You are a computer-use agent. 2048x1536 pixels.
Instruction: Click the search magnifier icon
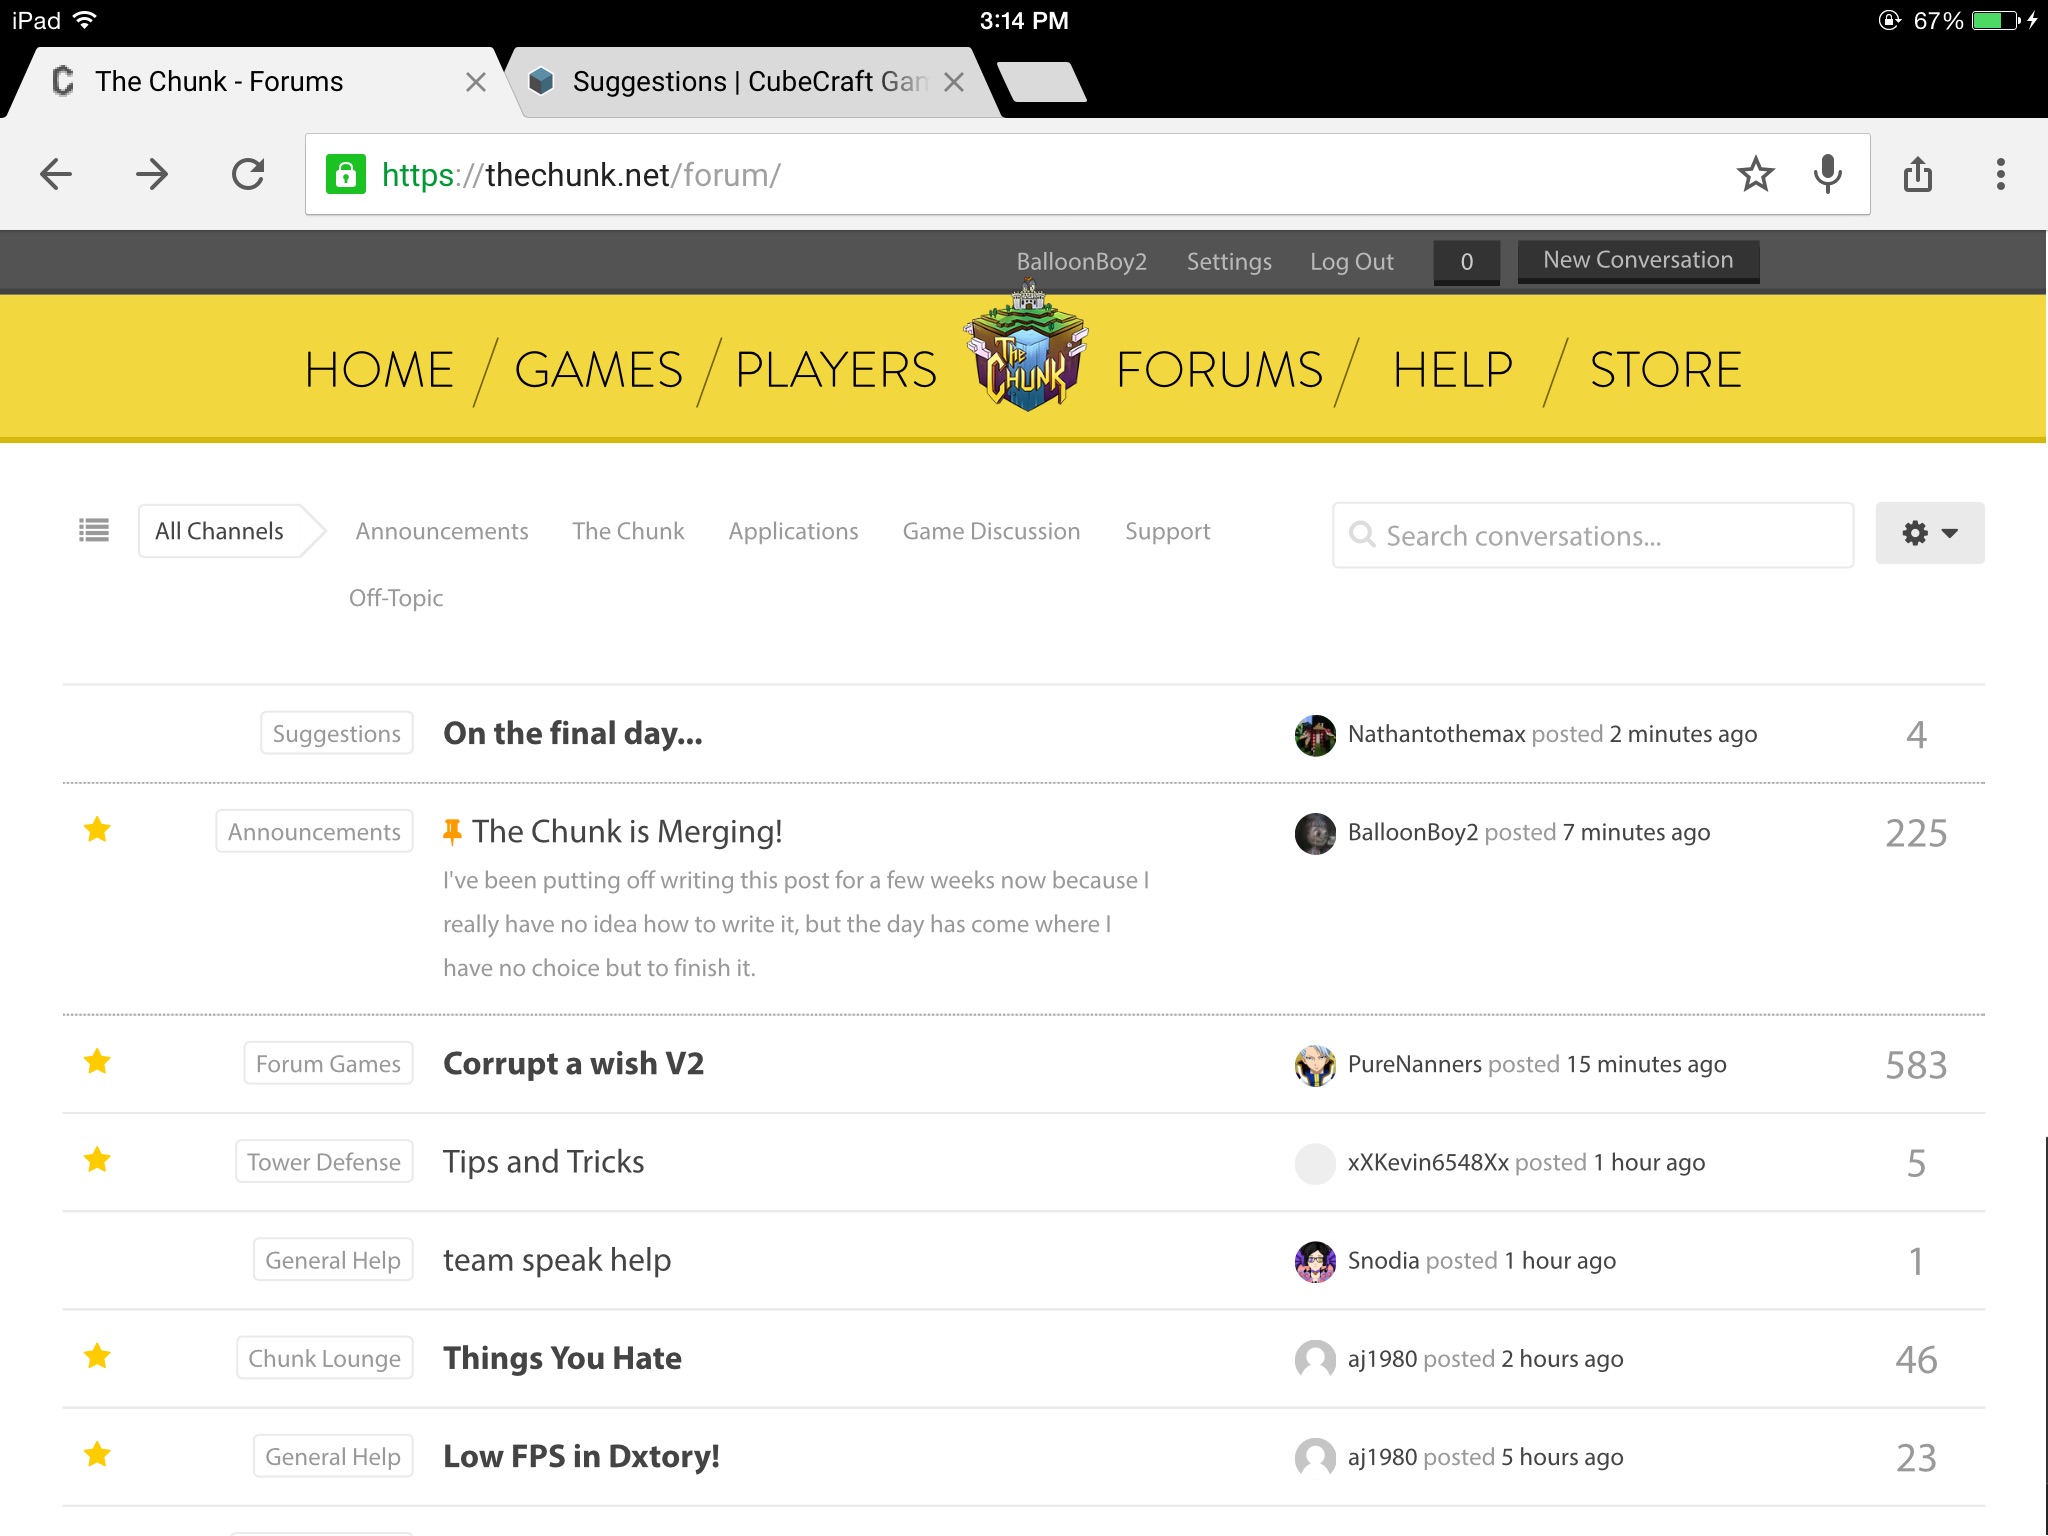1362,535
